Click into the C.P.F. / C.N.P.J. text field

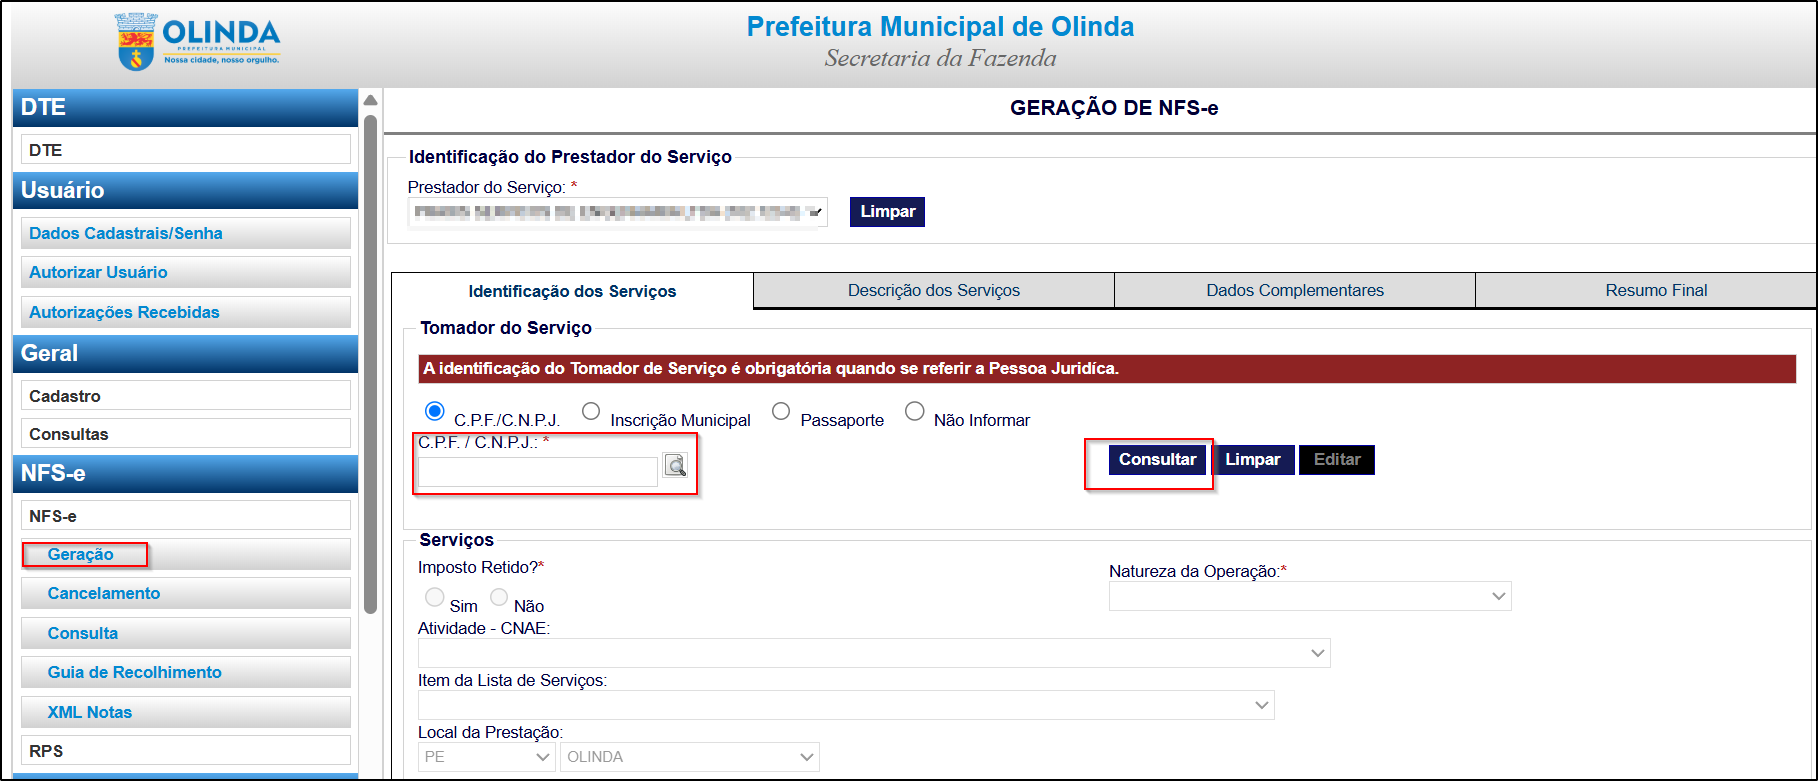tap(537, 471)
